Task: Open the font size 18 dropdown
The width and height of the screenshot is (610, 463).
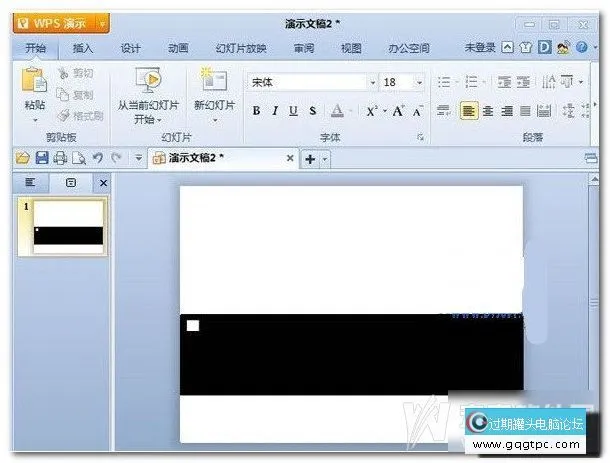Action: click(419, 82)
